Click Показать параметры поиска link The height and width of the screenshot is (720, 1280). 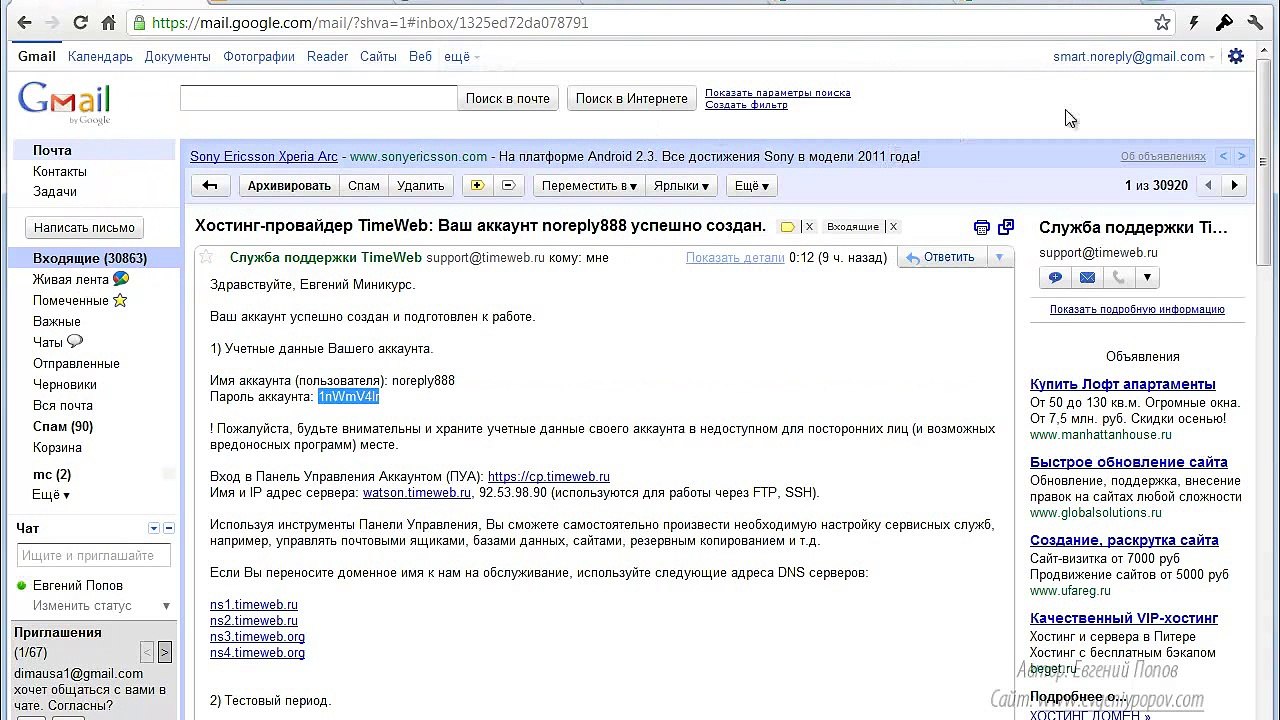778,92
